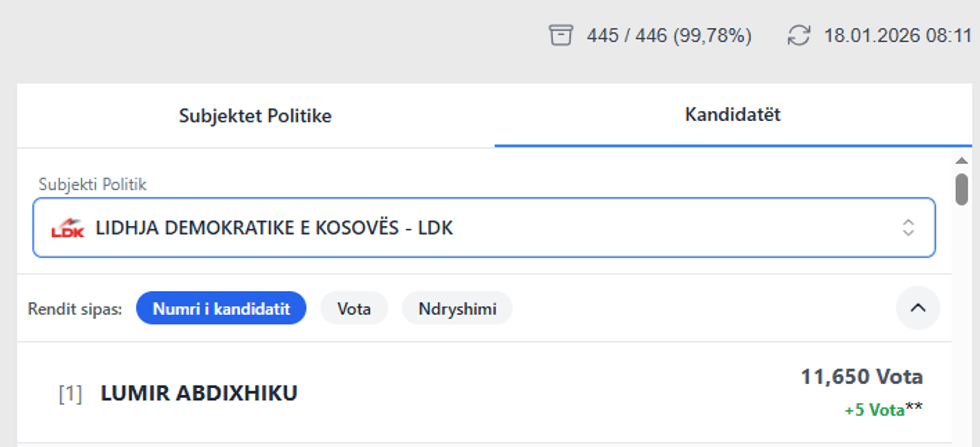The image size is (980, 447).
Task: Click the 11,650 Vota count
Action: point(861,377)
